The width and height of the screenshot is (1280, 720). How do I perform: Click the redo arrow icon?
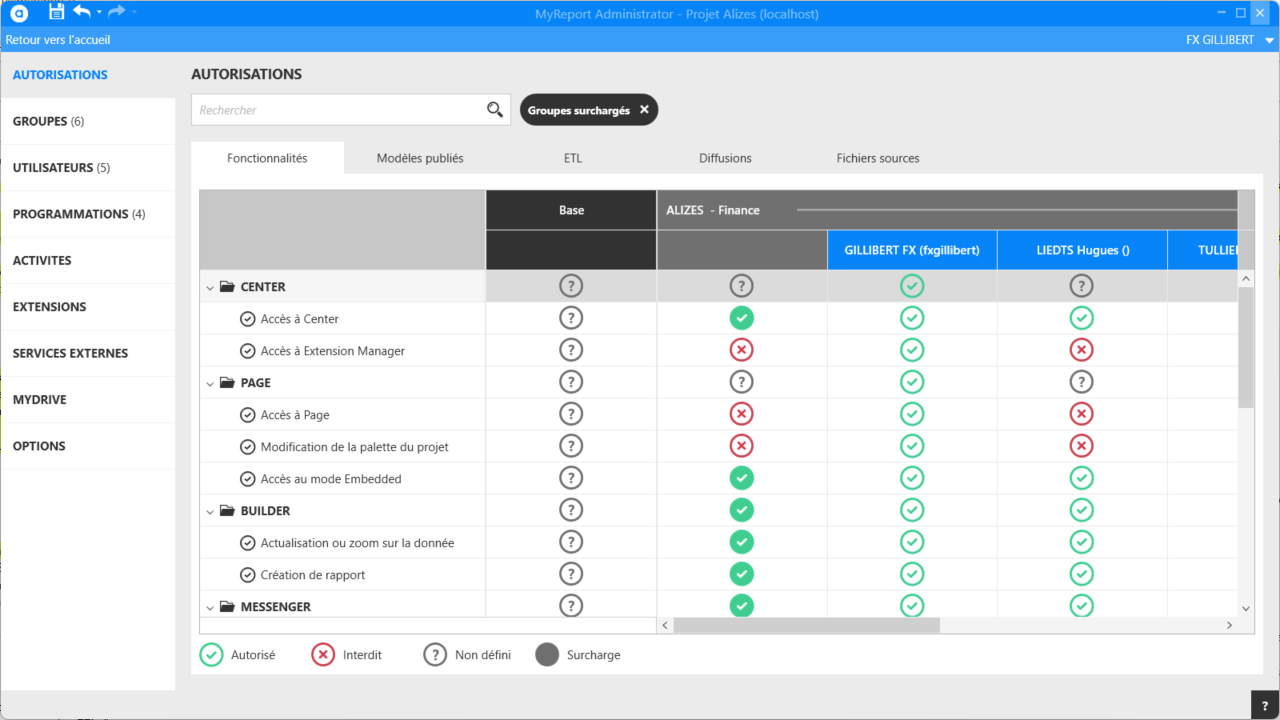point(116,12)
